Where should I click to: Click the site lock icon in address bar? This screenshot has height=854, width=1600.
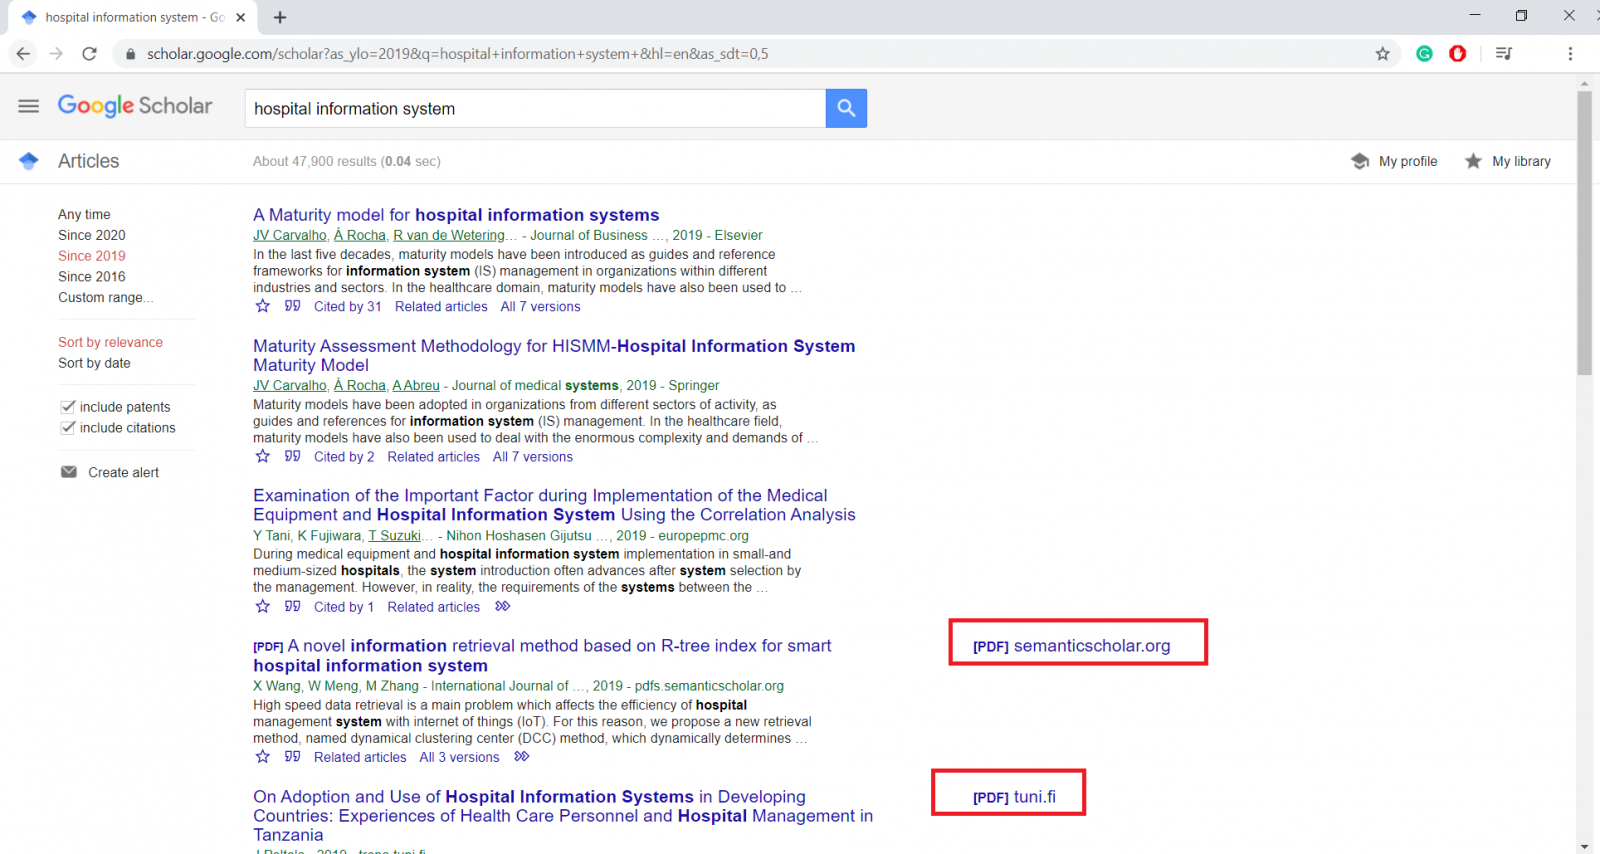click(x=130, y=54)
